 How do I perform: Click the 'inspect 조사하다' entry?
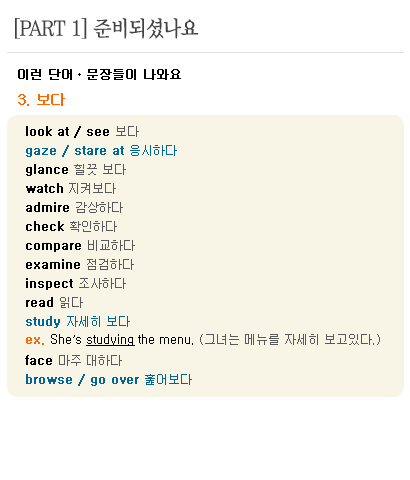tap(76, 284)
